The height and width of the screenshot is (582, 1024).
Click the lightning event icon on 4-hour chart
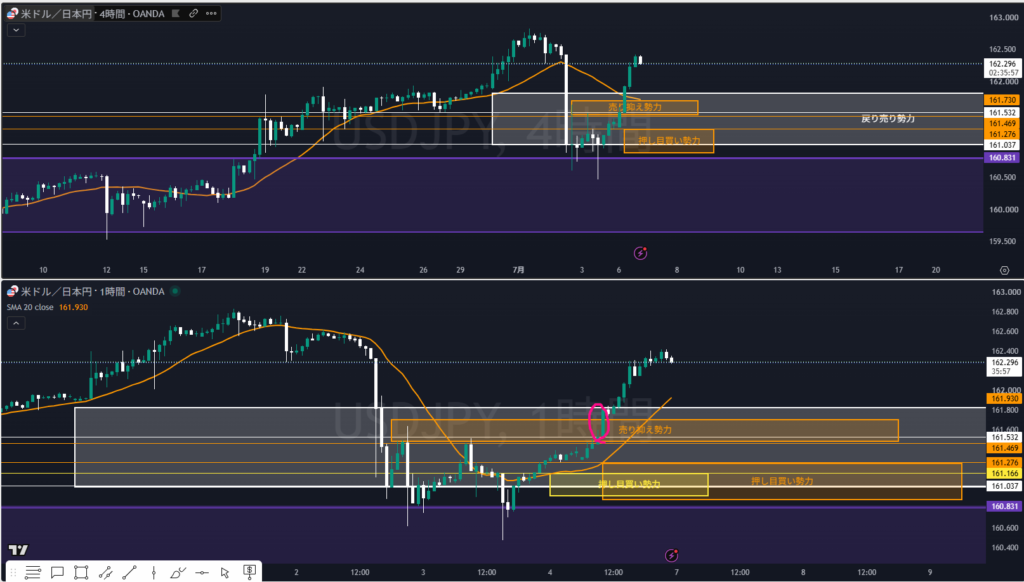pyautogui.click(x=641, y=253)
